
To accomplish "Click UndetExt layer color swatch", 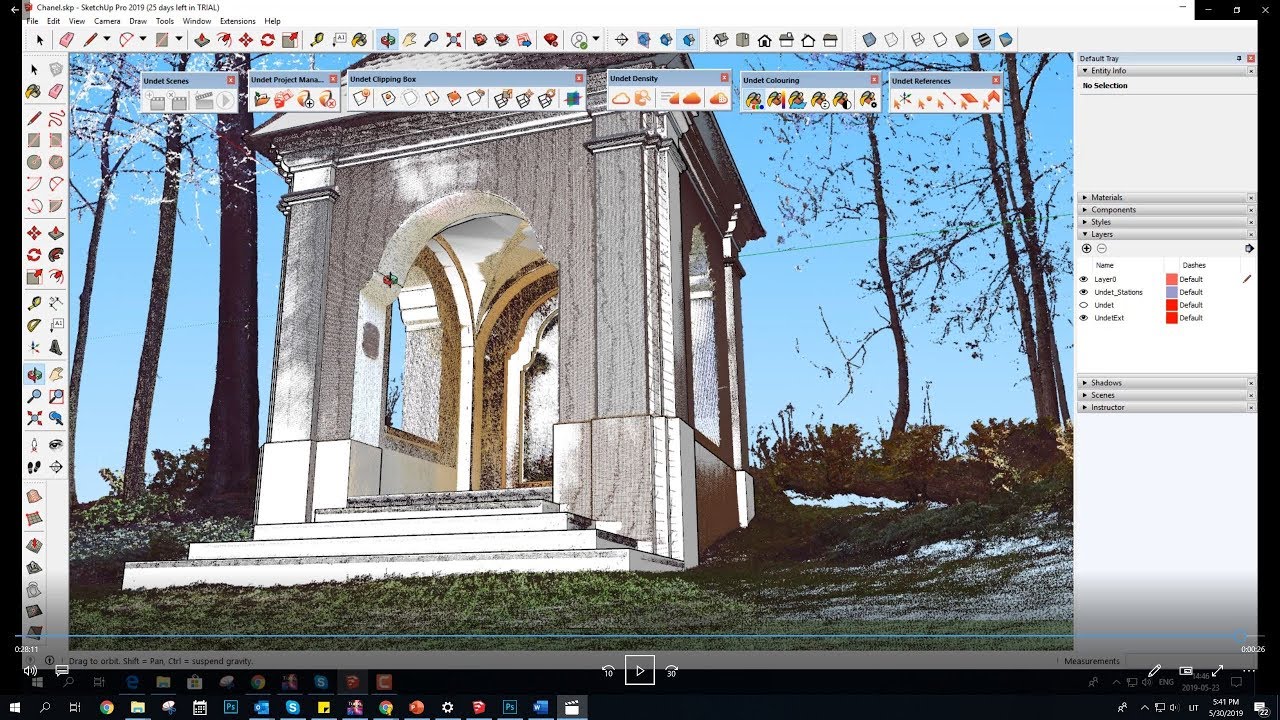I will pyautogui.click(x=1172, y=318).
